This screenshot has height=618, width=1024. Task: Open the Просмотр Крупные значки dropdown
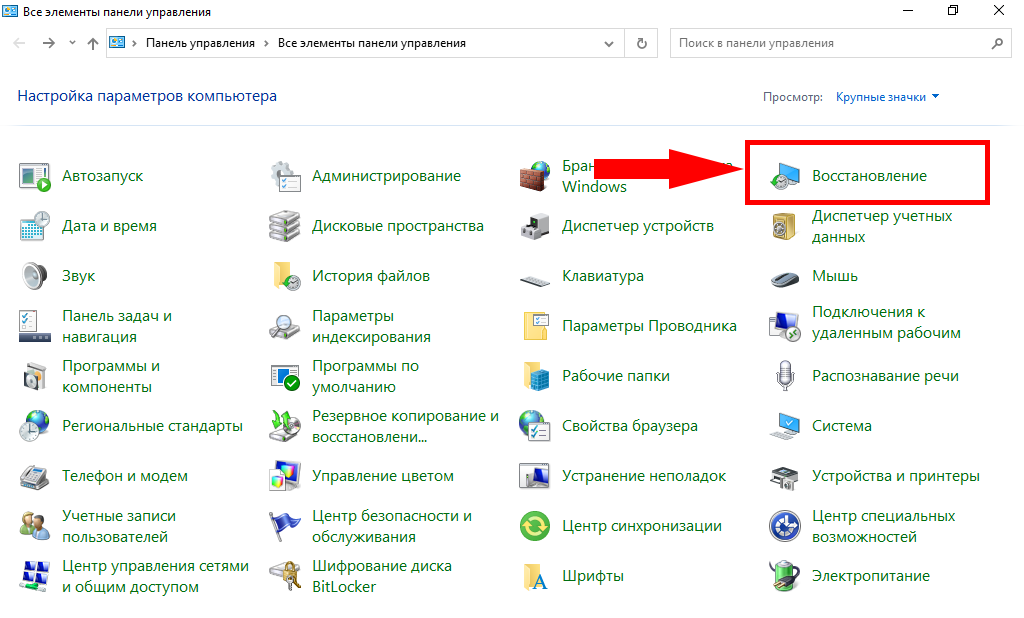click(888, 97)
